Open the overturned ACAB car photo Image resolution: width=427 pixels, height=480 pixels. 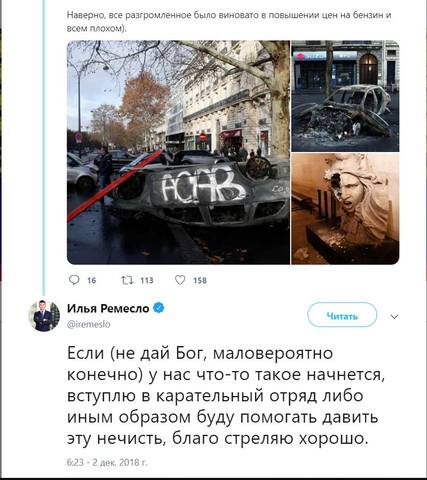pos(178,152)
